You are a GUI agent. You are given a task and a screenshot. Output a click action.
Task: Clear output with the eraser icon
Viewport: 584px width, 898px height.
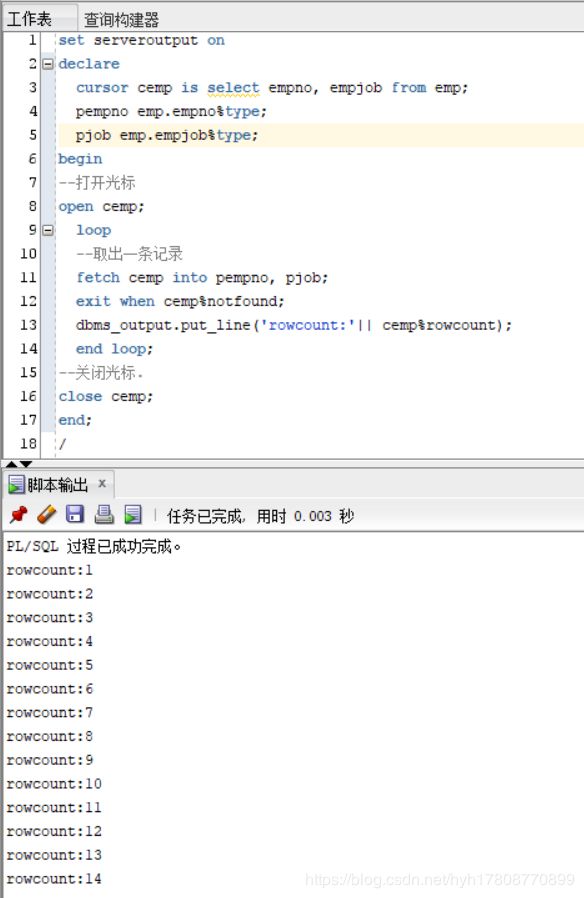(x=47, y=515)
